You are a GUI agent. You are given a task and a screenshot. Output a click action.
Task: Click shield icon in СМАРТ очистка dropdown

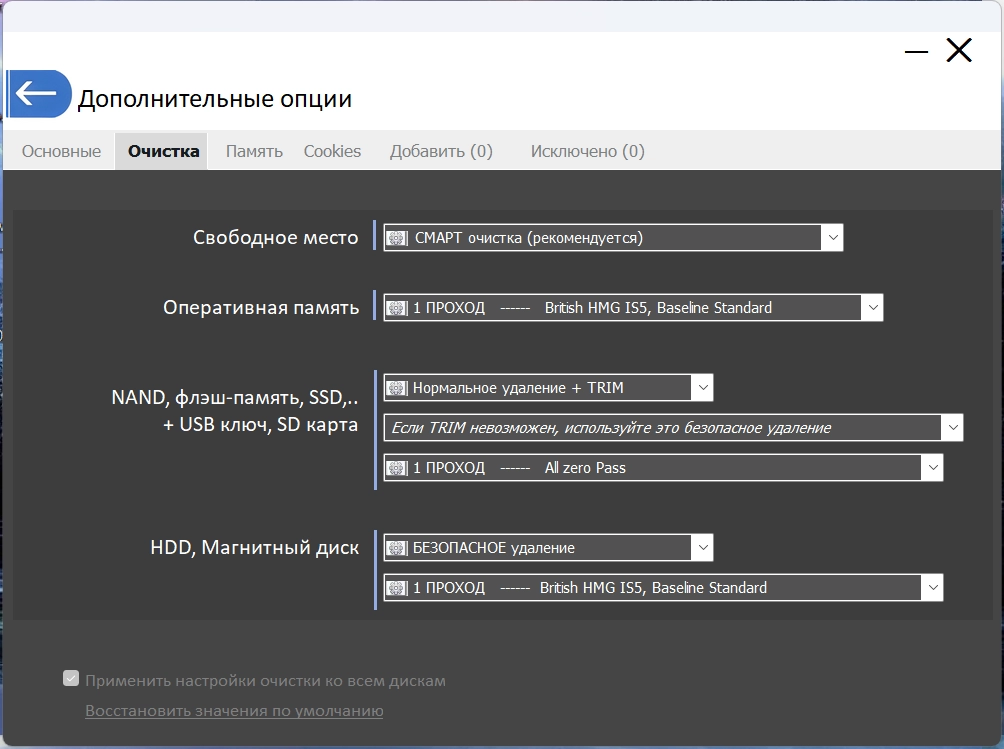[x=397, y=238]
